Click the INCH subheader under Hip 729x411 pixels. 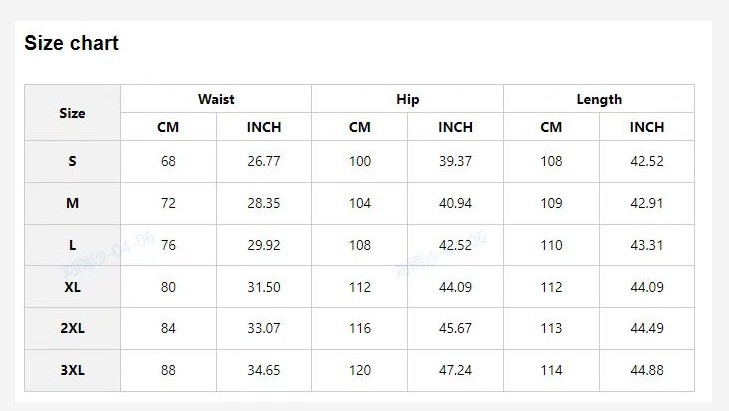455,127
